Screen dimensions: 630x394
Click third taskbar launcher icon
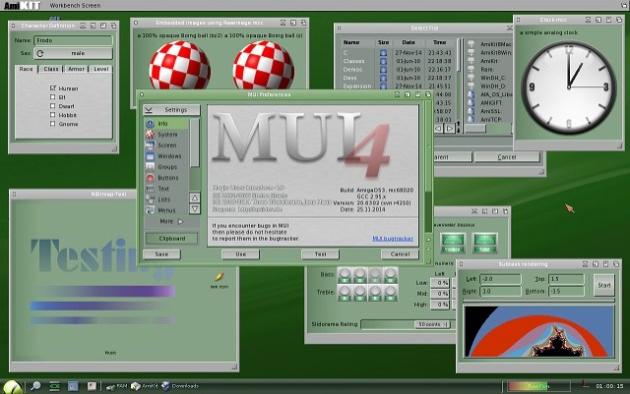pos(73,386)
